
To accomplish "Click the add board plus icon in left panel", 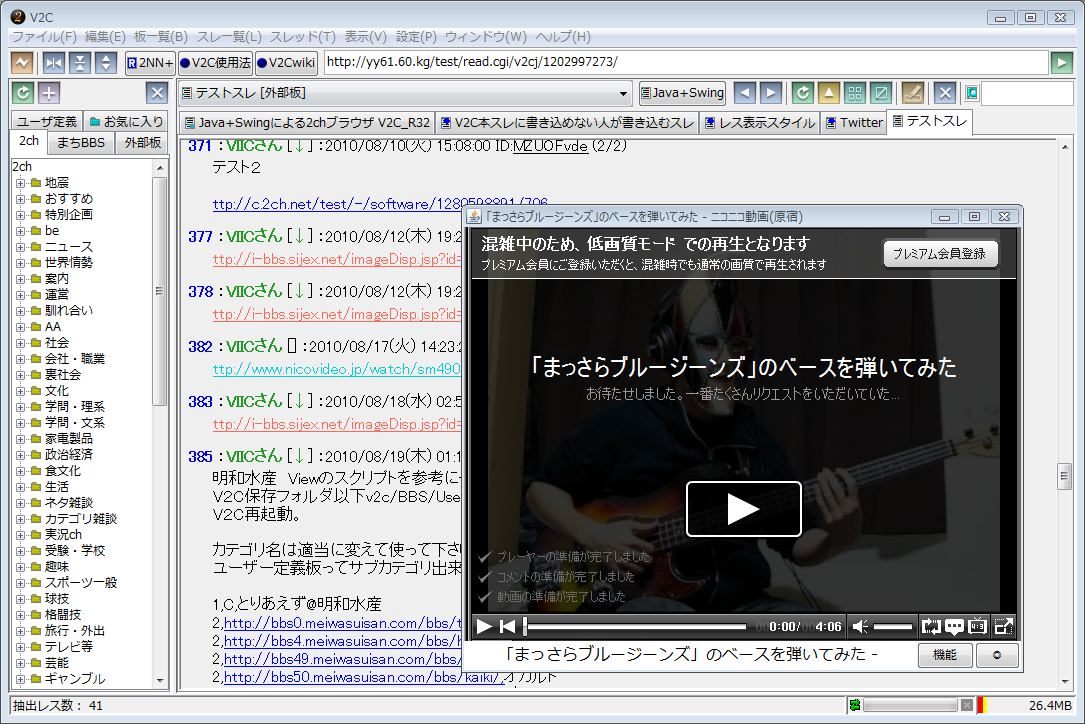I will pos(49,93).
